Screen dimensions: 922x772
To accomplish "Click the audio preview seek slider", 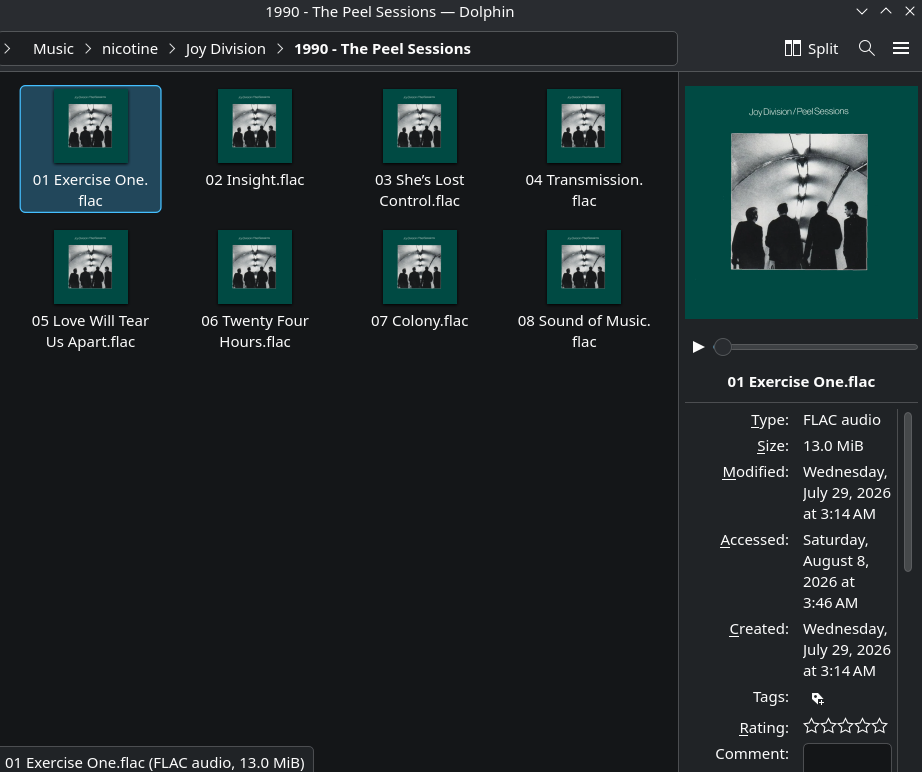I will pos(815,347).
